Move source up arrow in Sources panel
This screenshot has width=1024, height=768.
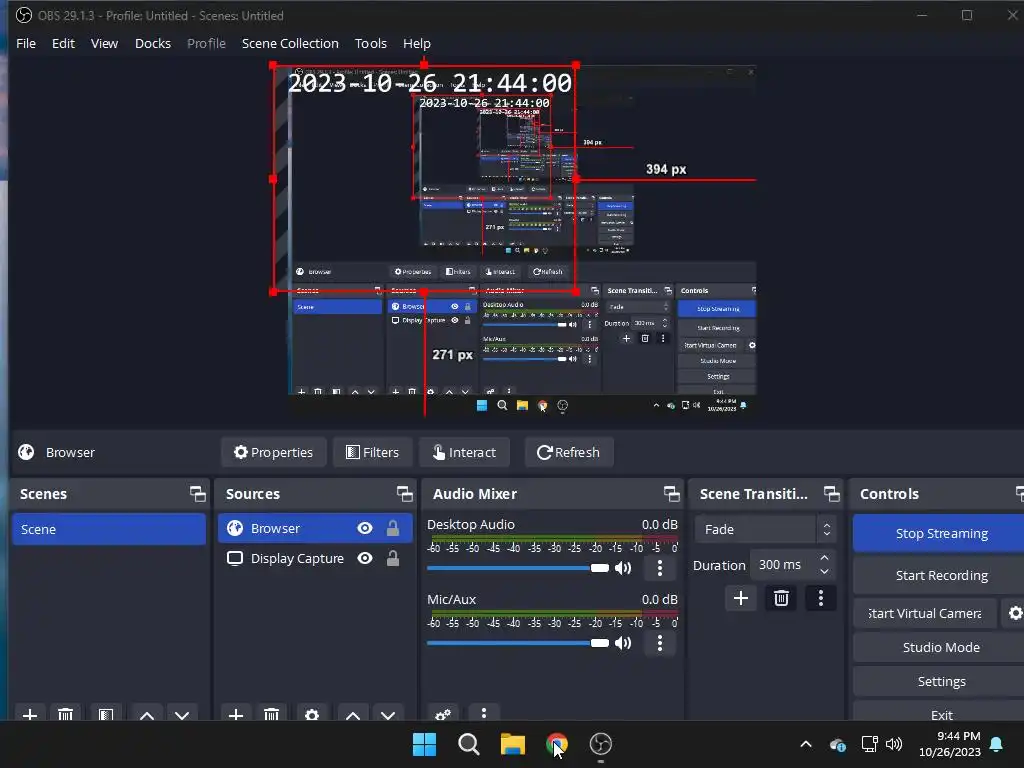pyautogui.click(x=353, y=714)
